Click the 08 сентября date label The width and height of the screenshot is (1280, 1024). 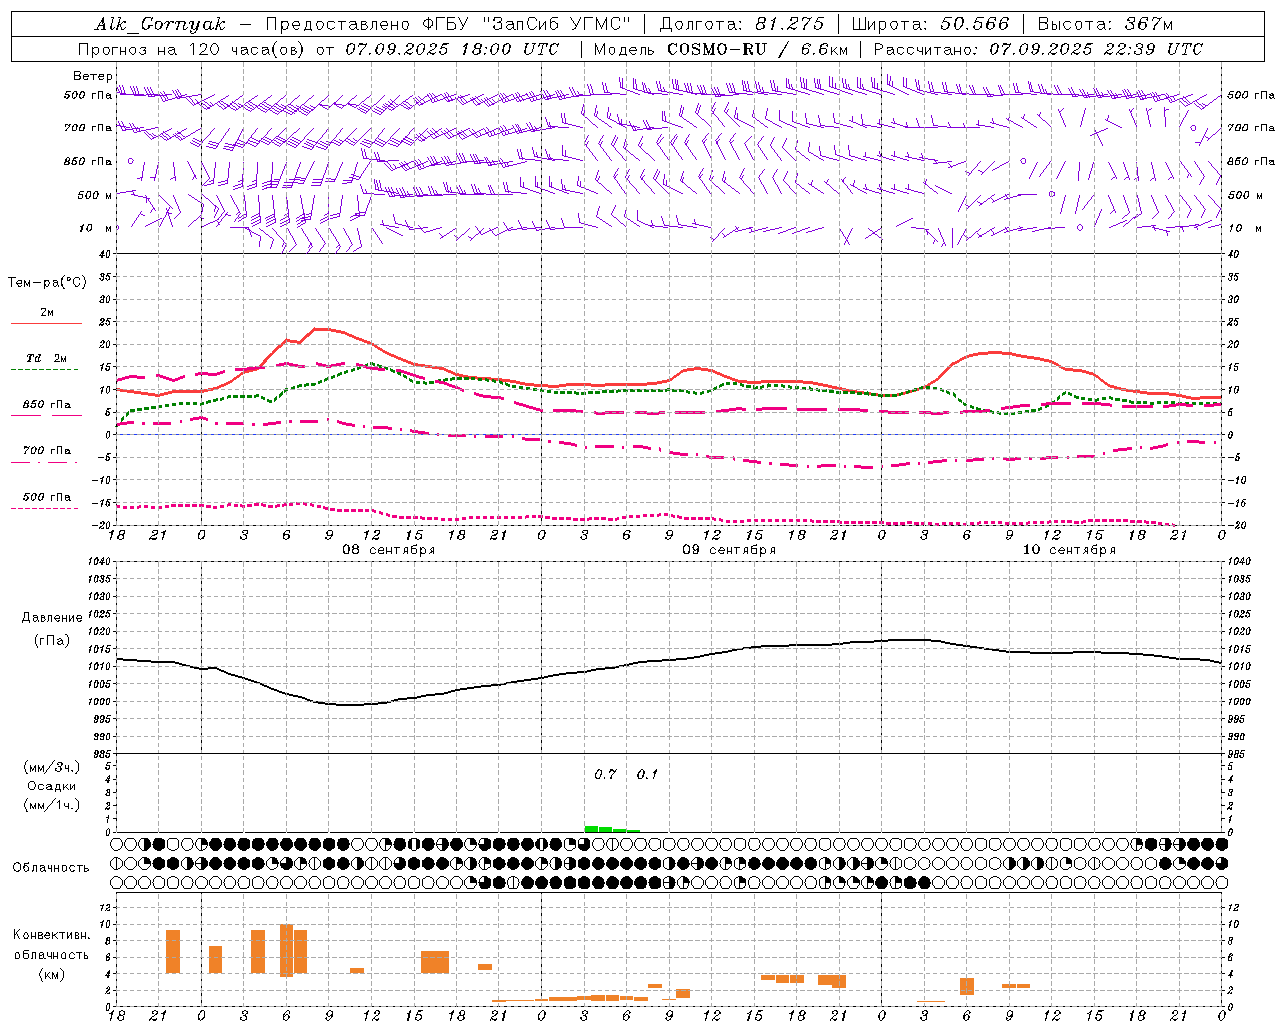[389, 550]
